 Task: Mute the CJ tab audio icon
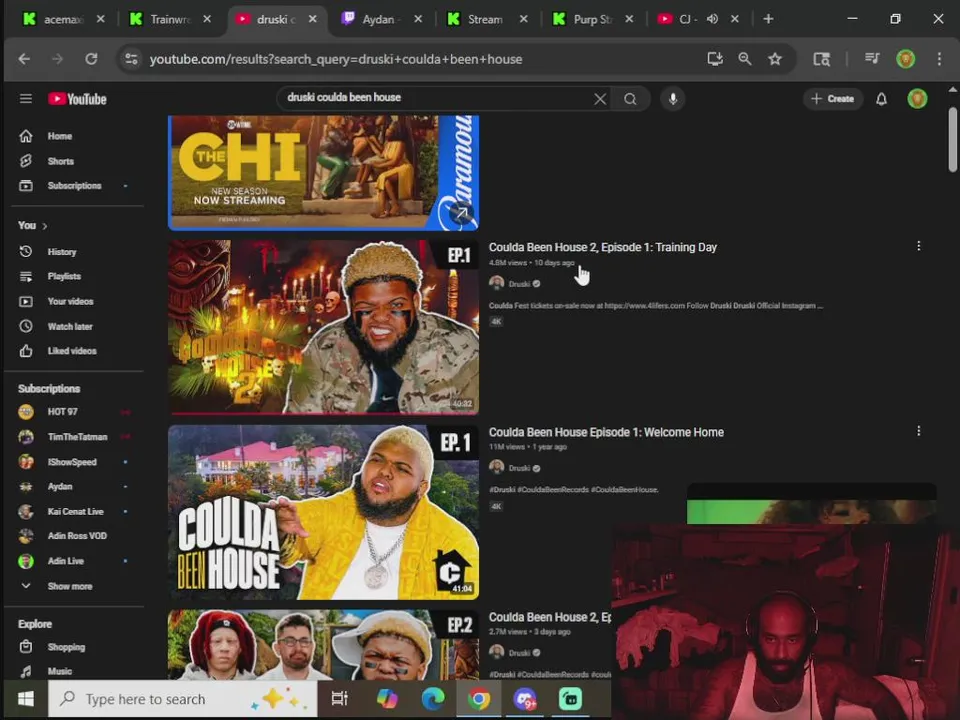click(712, 19)
